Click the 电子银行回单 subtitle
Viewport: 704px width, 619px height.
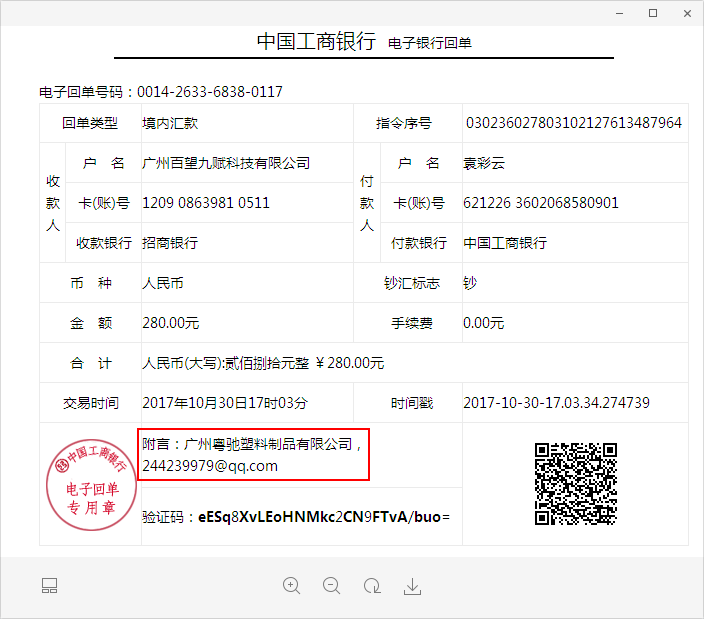430,43
